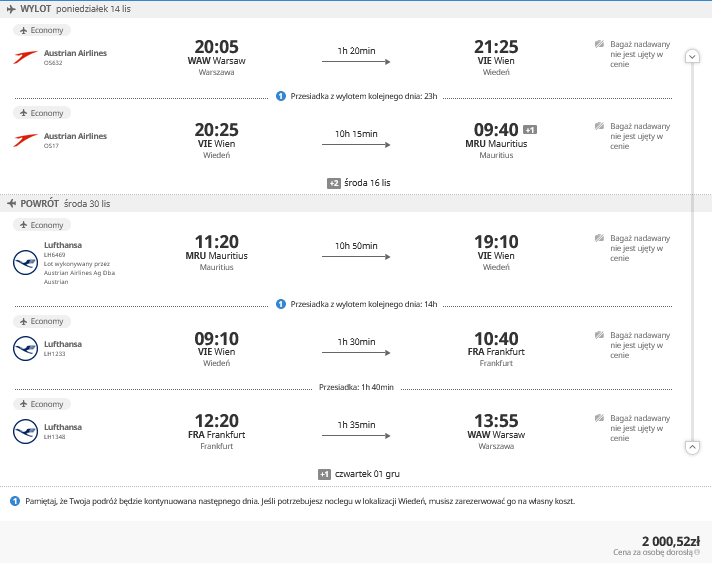
Task: Click the baggage icon on the Warsaw–Wien flight
Action: point(599,44)
